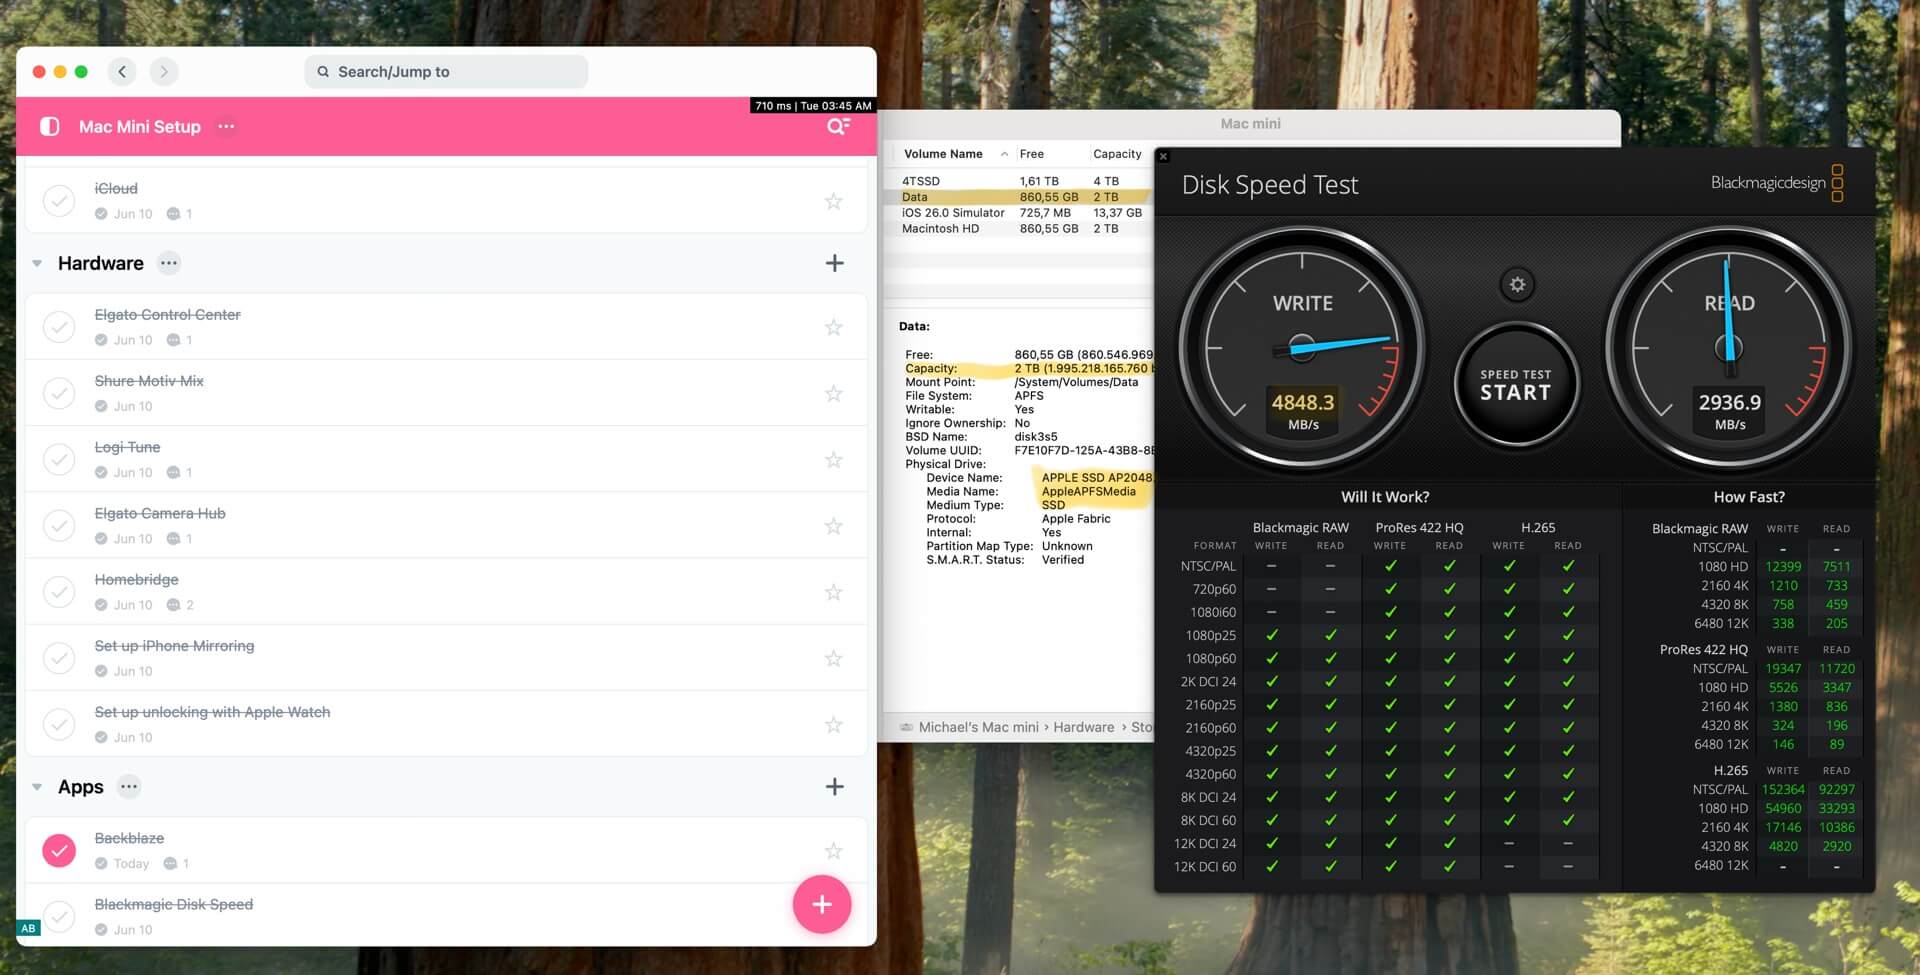
Task: Click the AB badge in window corner
Action: click(28, 928)
